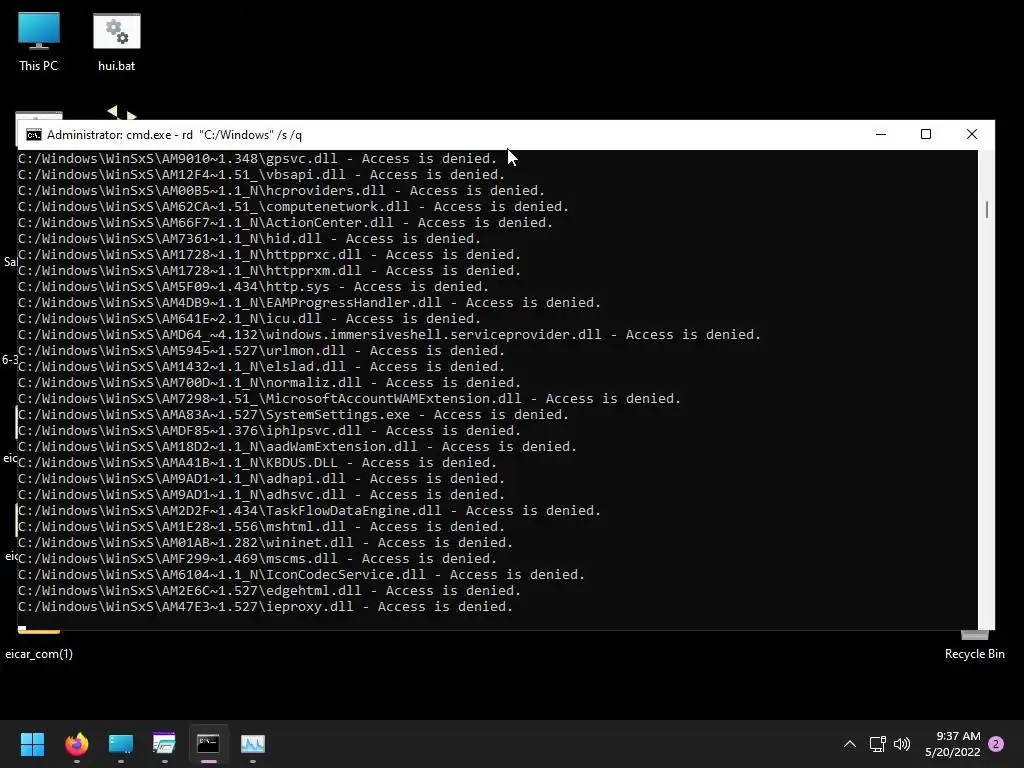
Task: Open the volume speaker tray icon
Action: (x=902, y=744)
